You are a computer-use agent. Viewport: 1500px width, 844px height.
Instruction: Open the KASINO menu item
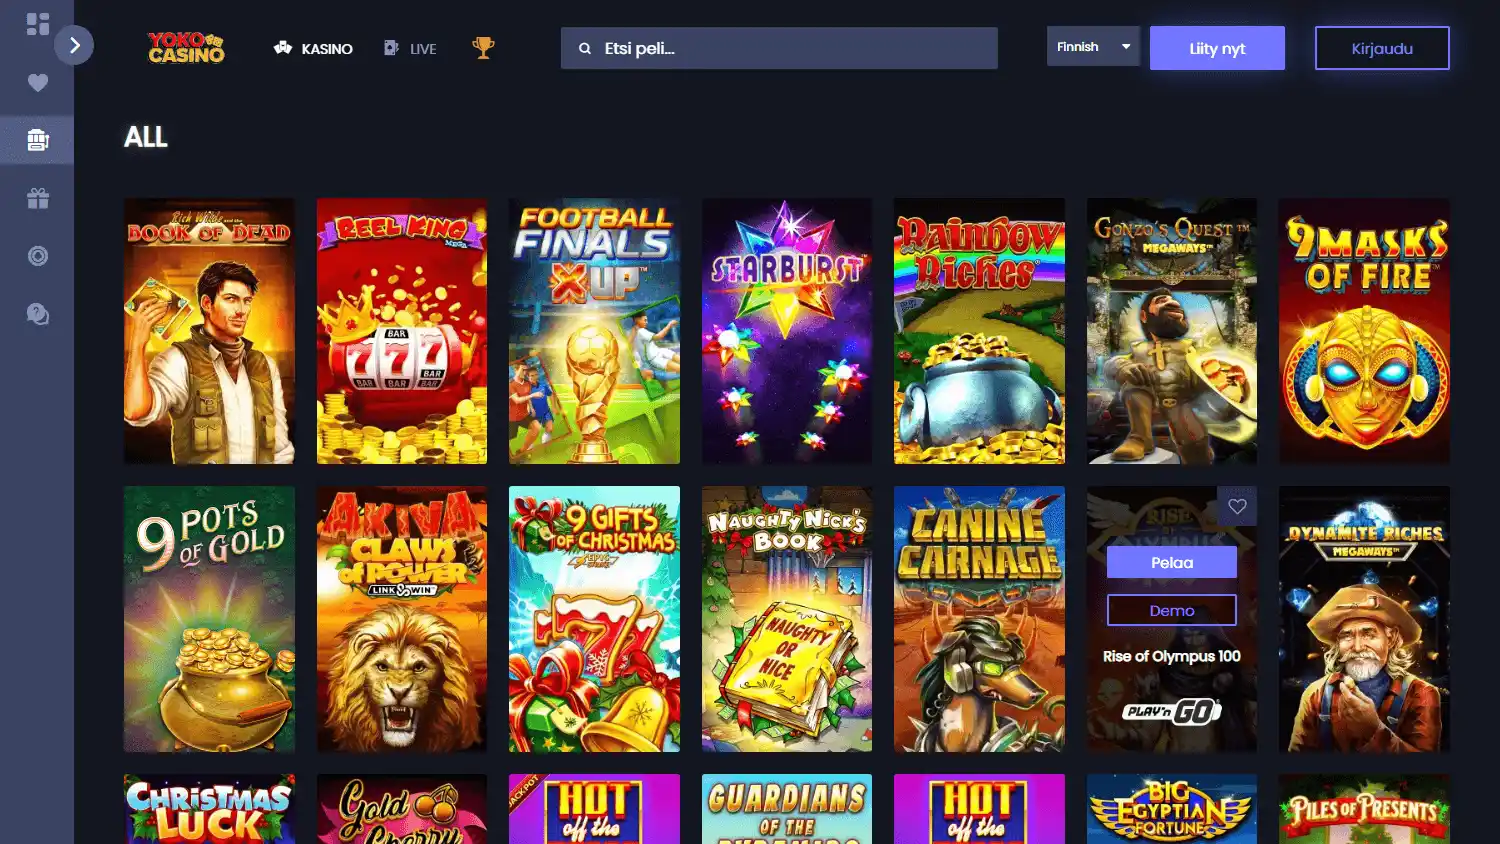(313, 48)
